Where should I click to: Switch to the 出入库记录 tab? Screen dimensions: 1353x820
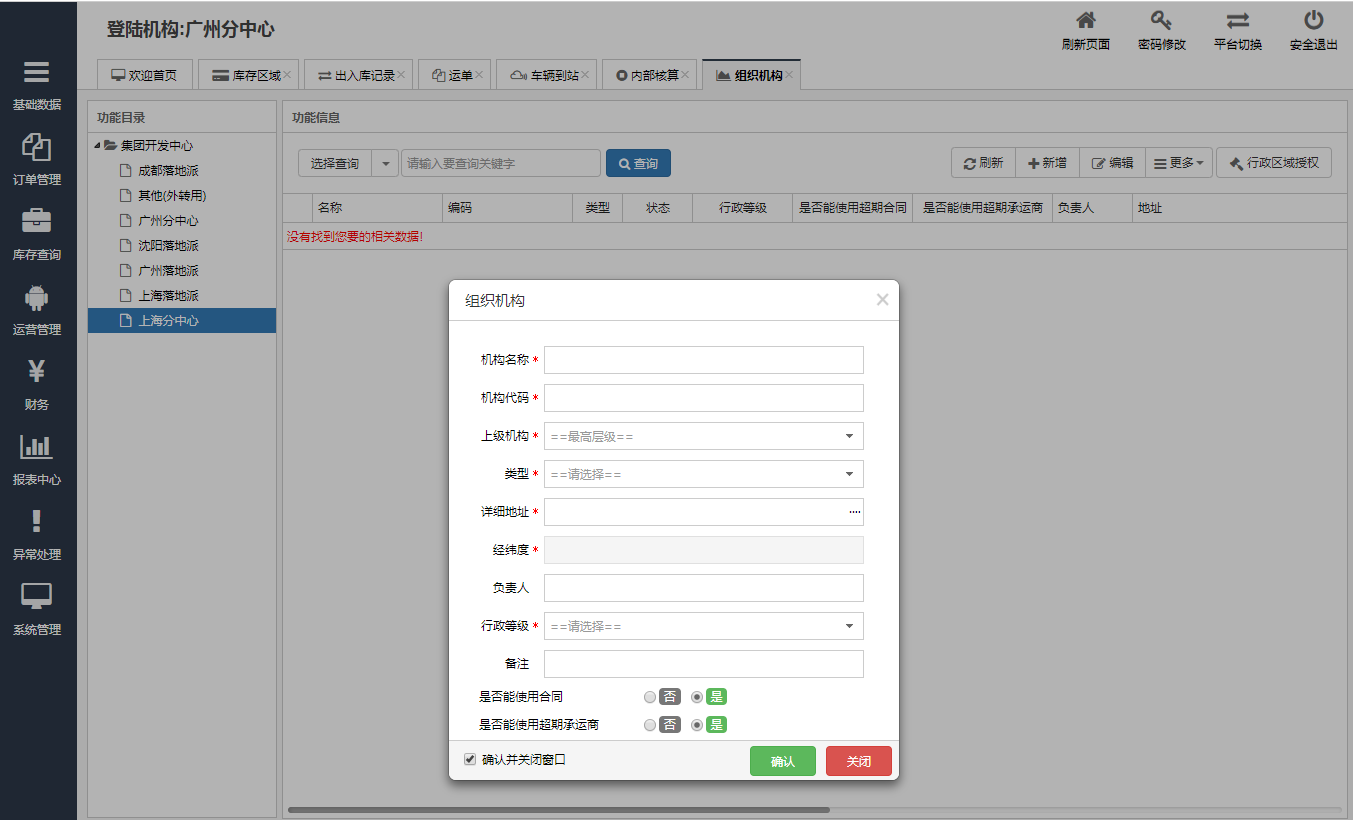357,75
